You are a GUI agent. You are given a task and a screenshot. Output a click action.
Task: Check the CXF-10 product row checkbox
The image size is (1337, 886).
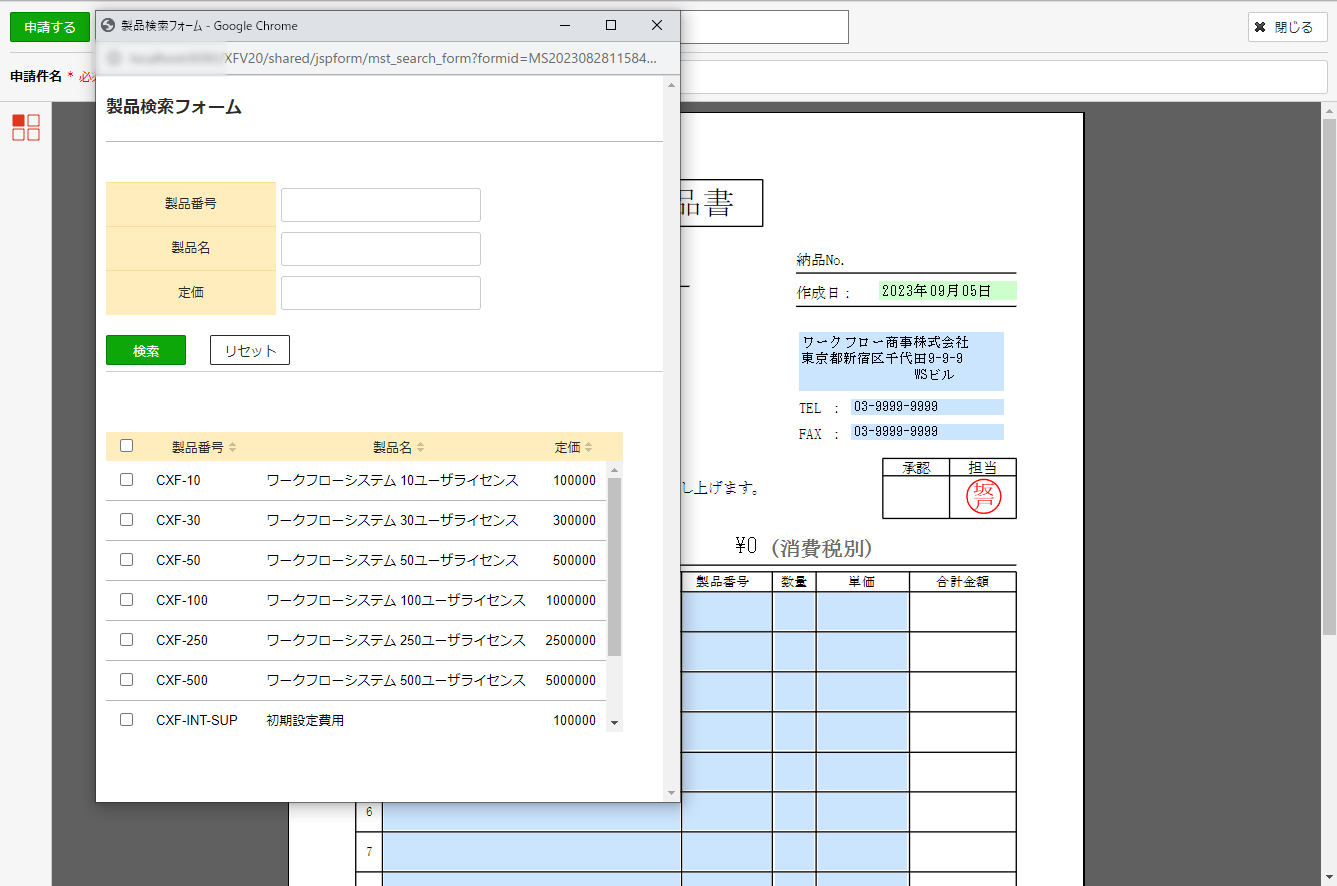126,480
